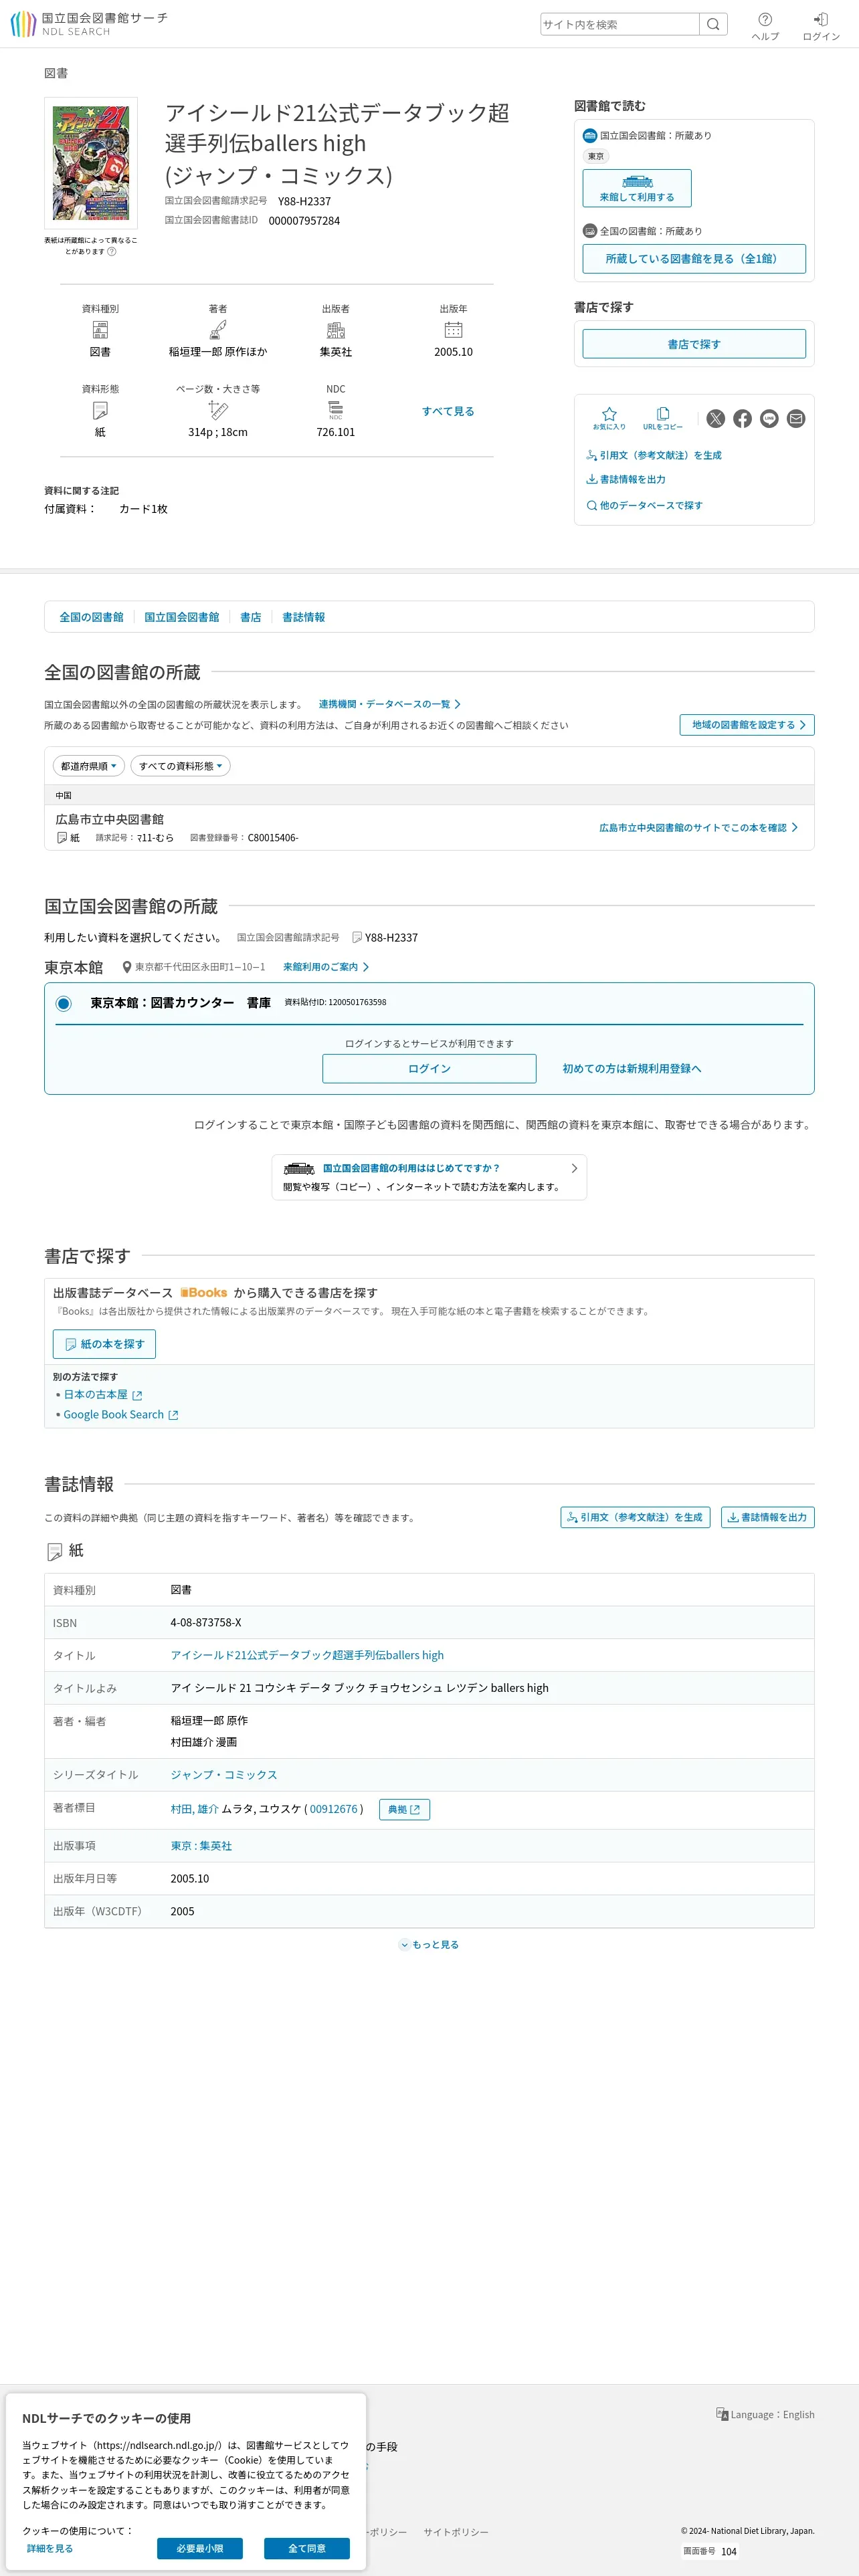The image size is (859, 2576).
Task: Open サイトポリシー footer link
Action: point(456,2532)
